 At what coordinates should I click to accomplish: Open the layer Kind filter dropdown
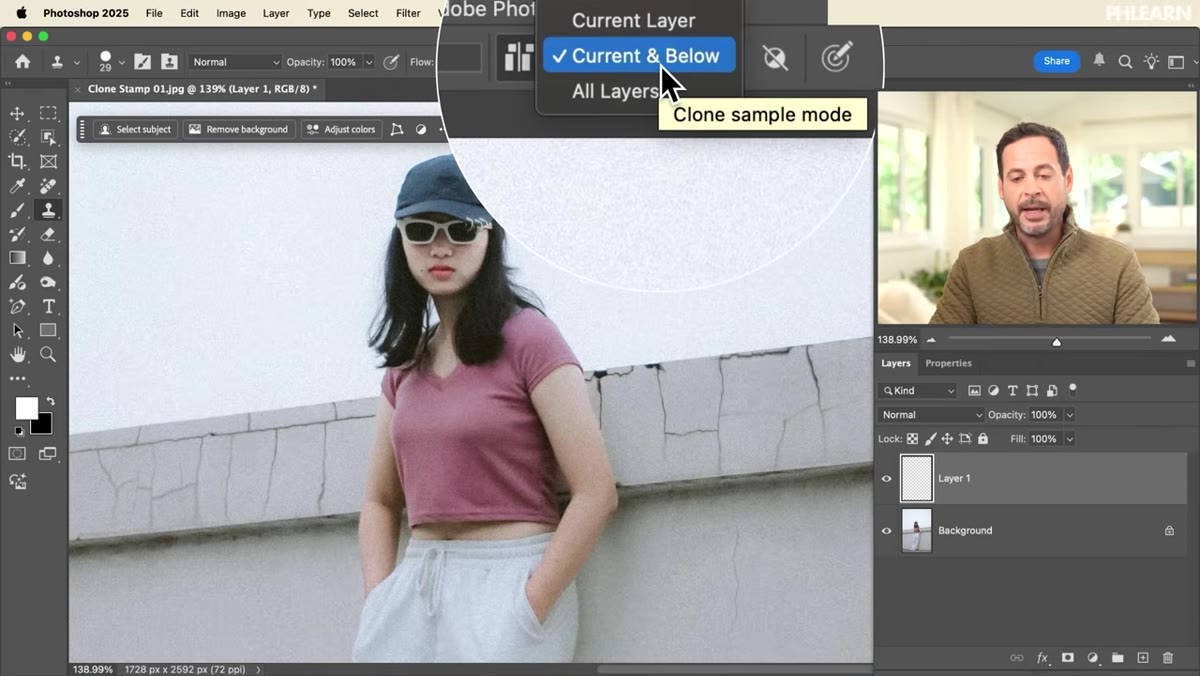click(x=917, y=390)
